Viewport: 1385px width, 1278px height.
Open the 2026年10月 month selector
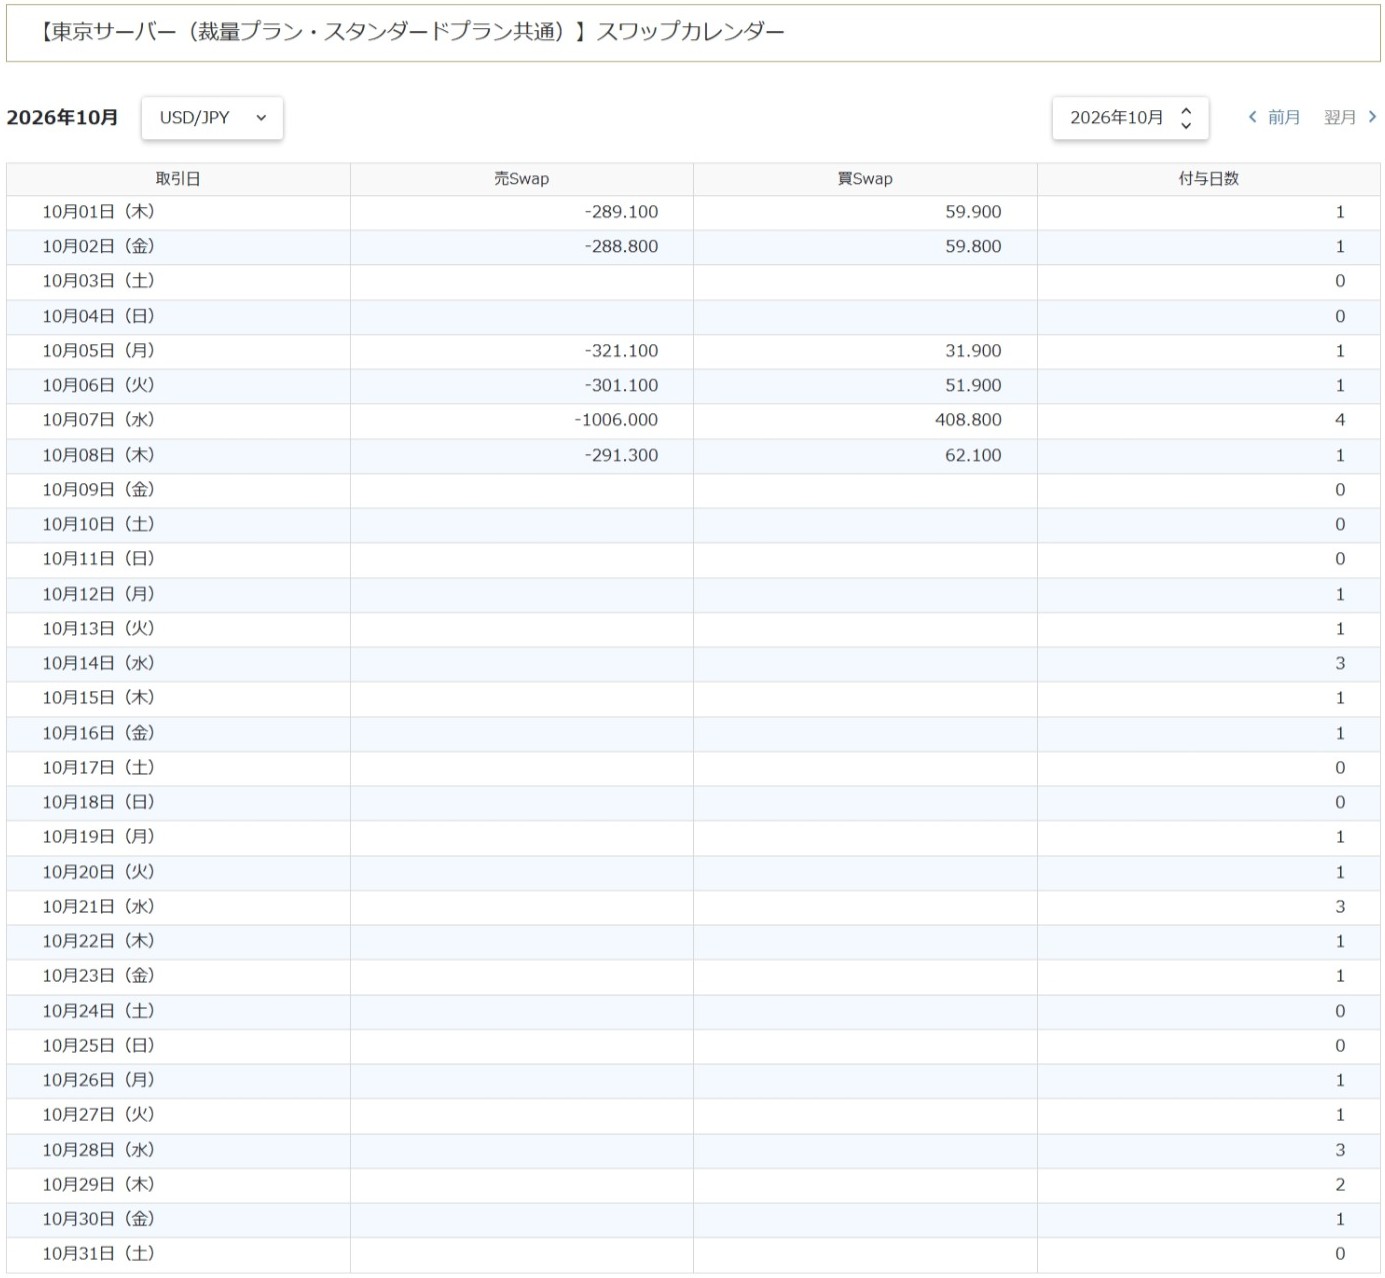click(x=1130, y=118)
